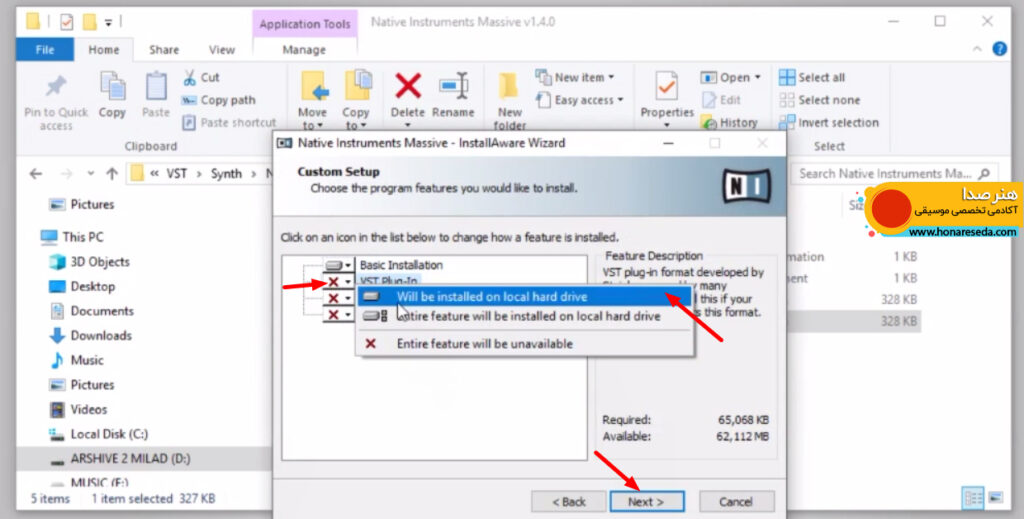Viewport: 1024px width, 519px height.
Task: Select Local Disk (C:) in sidebar
Action: pos(109,434)
